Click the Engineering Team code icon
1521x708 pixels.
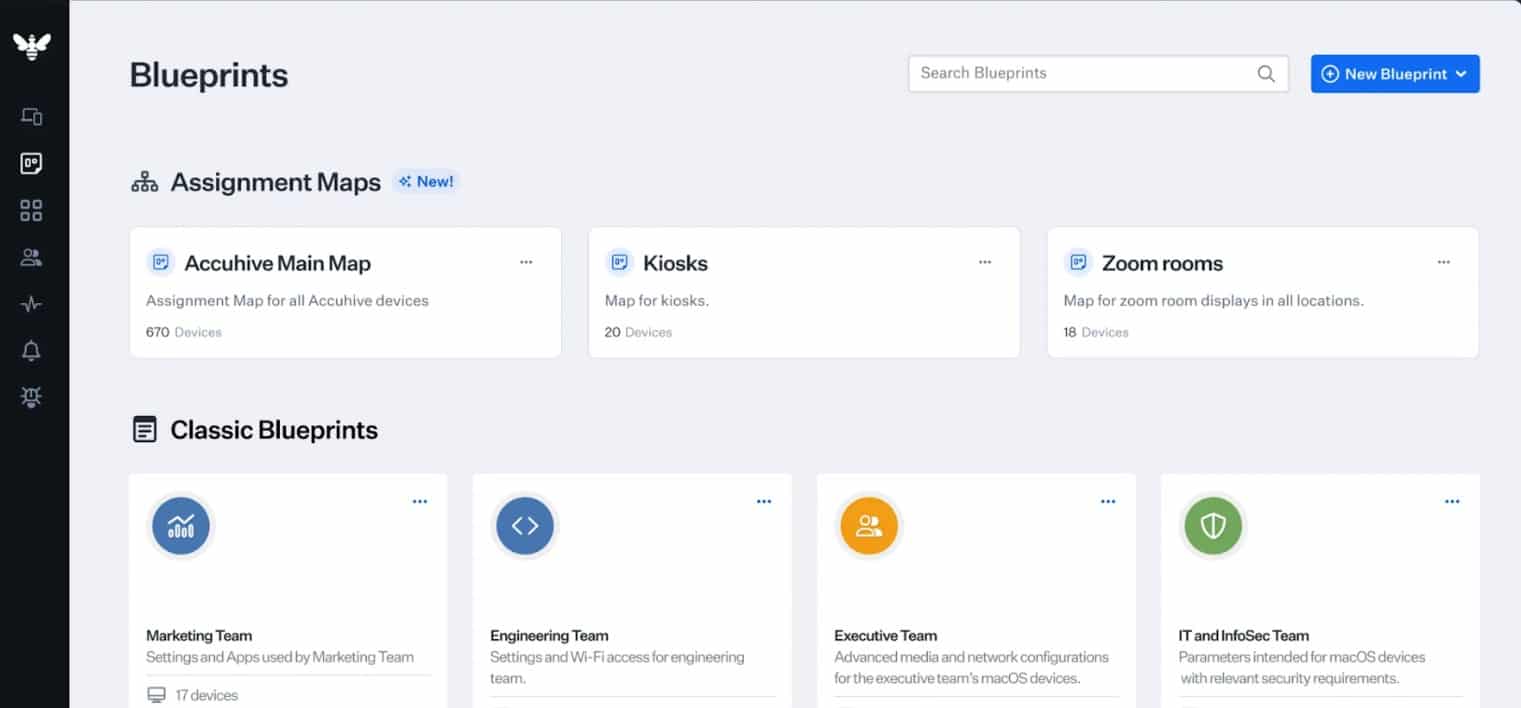[525, 526]
